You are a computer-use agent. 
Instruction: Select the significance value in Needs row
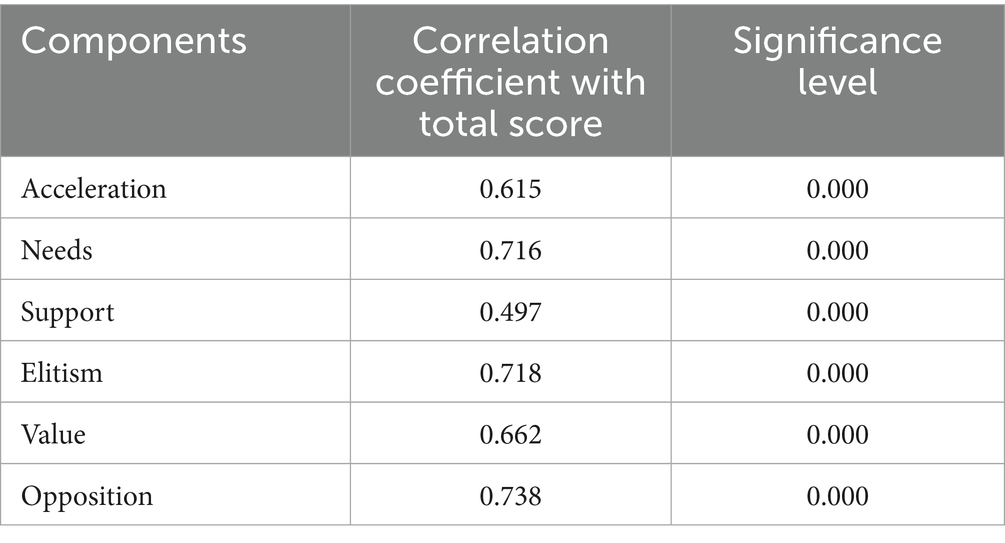[837, 250]
